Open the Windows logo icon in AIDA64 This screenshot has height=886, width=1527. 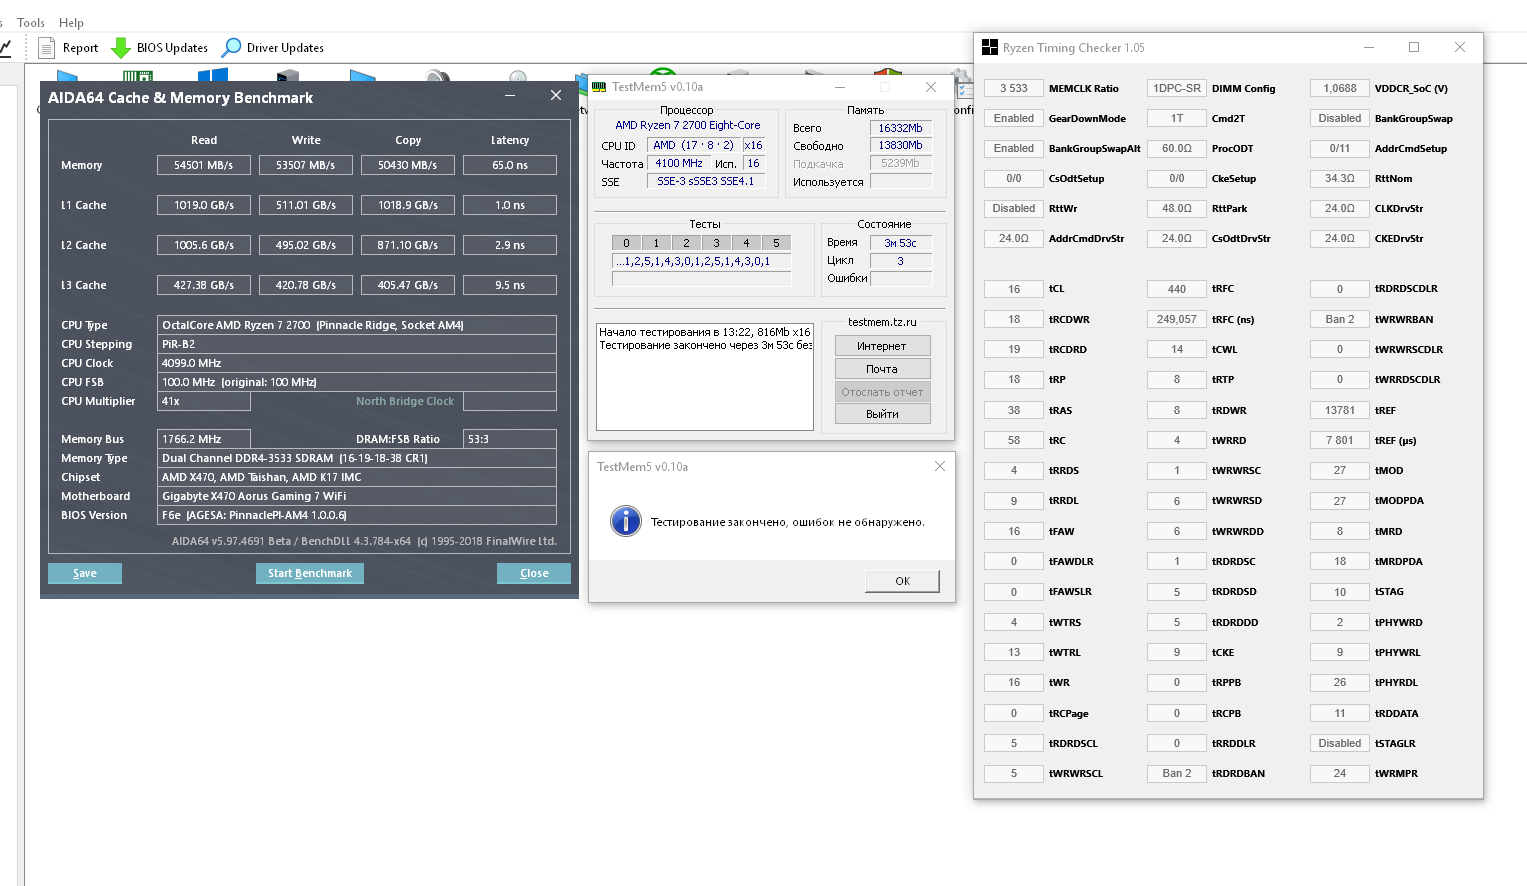click(x=213, y=75)
